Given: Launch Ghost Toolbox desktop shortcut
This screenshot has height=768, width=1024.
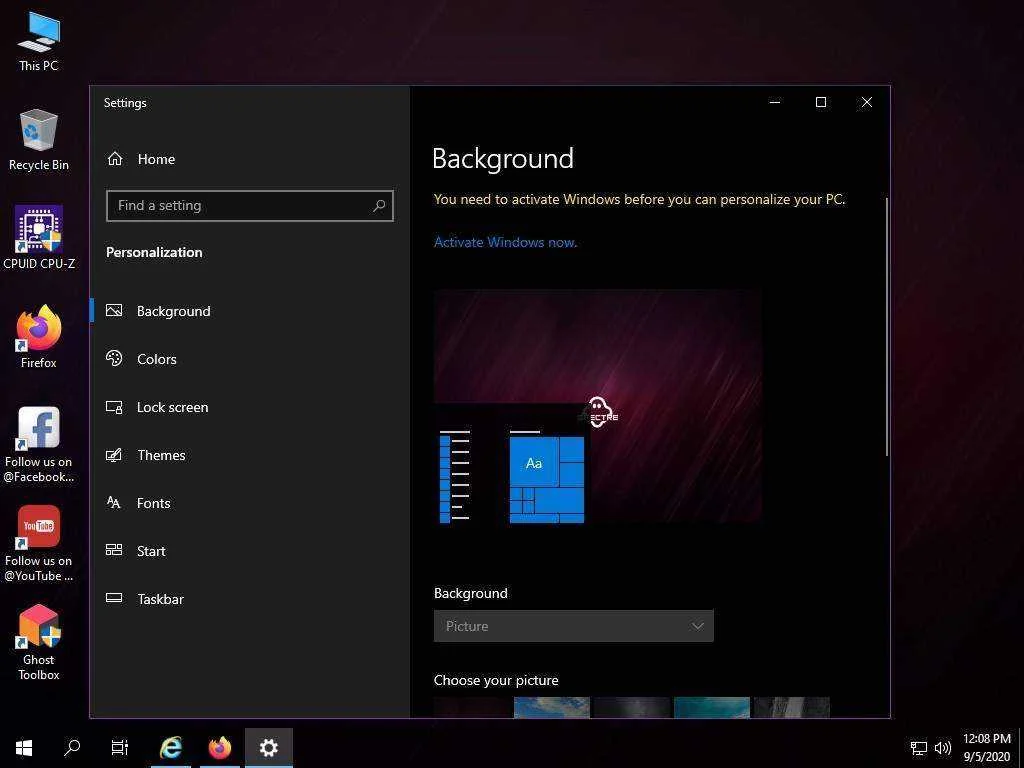Looking at the screenshot, I should pos(39,643).
